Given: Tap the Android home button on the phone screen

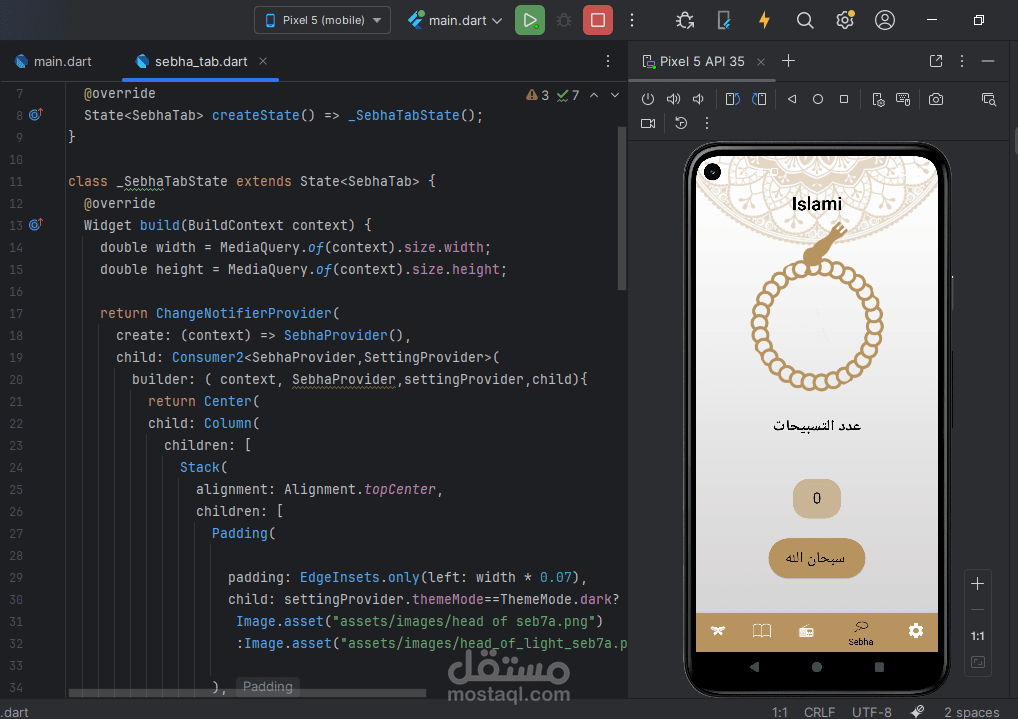Looking at the screenshot, I should pyautogui.click(x=817, y=667).
